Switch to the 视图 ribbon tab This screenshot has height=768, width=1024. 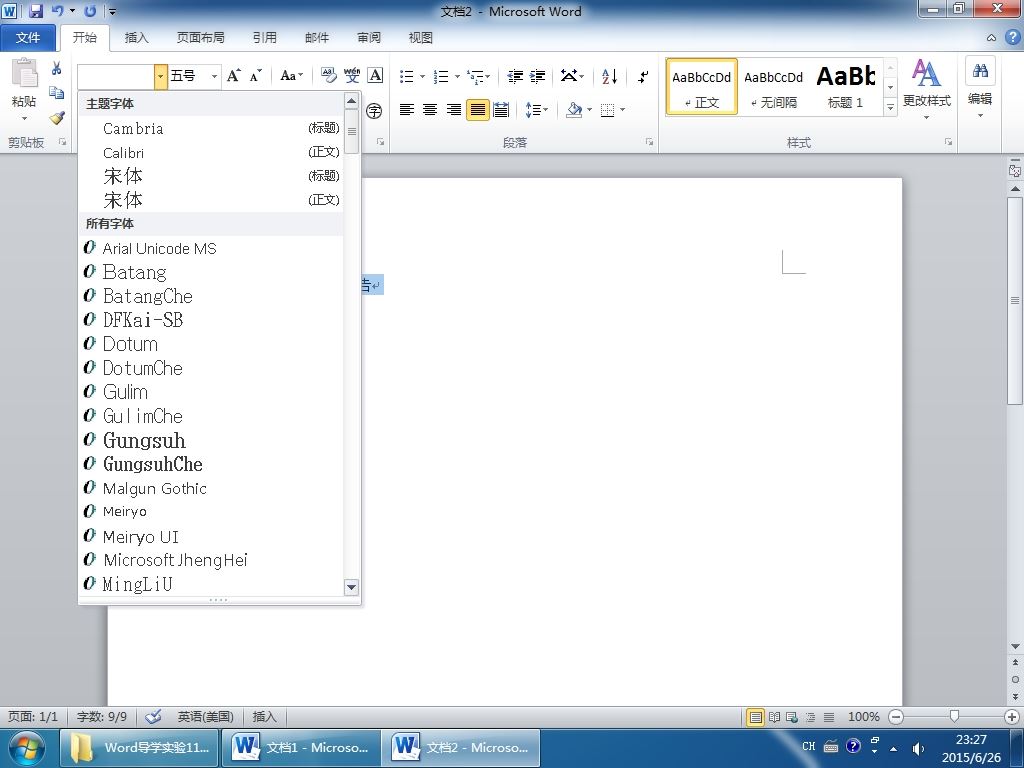click(x=421, y=38)
